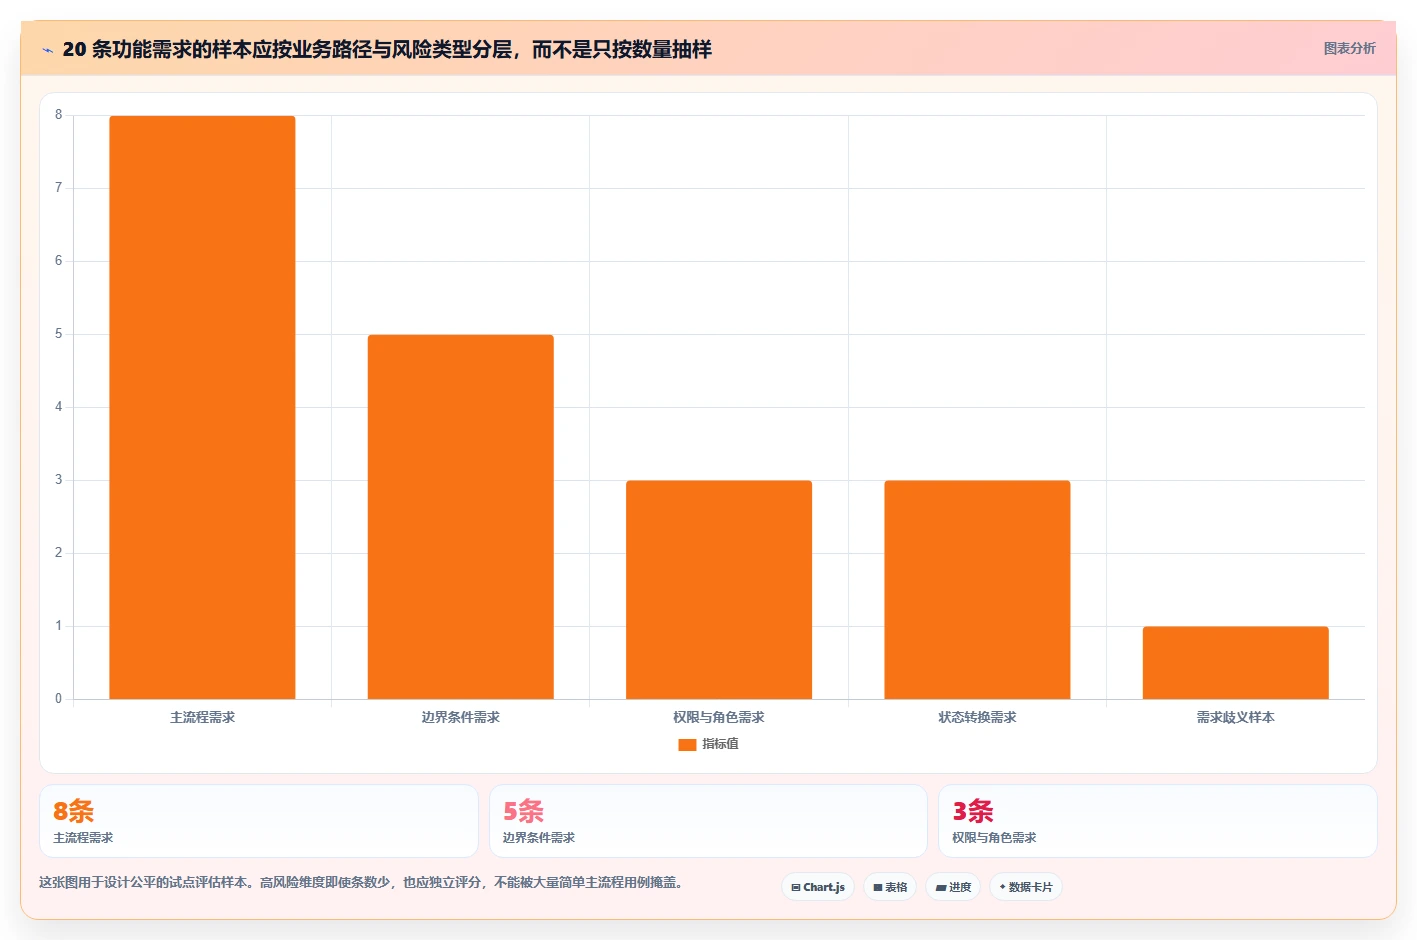
Task: Toggle the 指标值 legend label
Action: click(x=720, y=744)
